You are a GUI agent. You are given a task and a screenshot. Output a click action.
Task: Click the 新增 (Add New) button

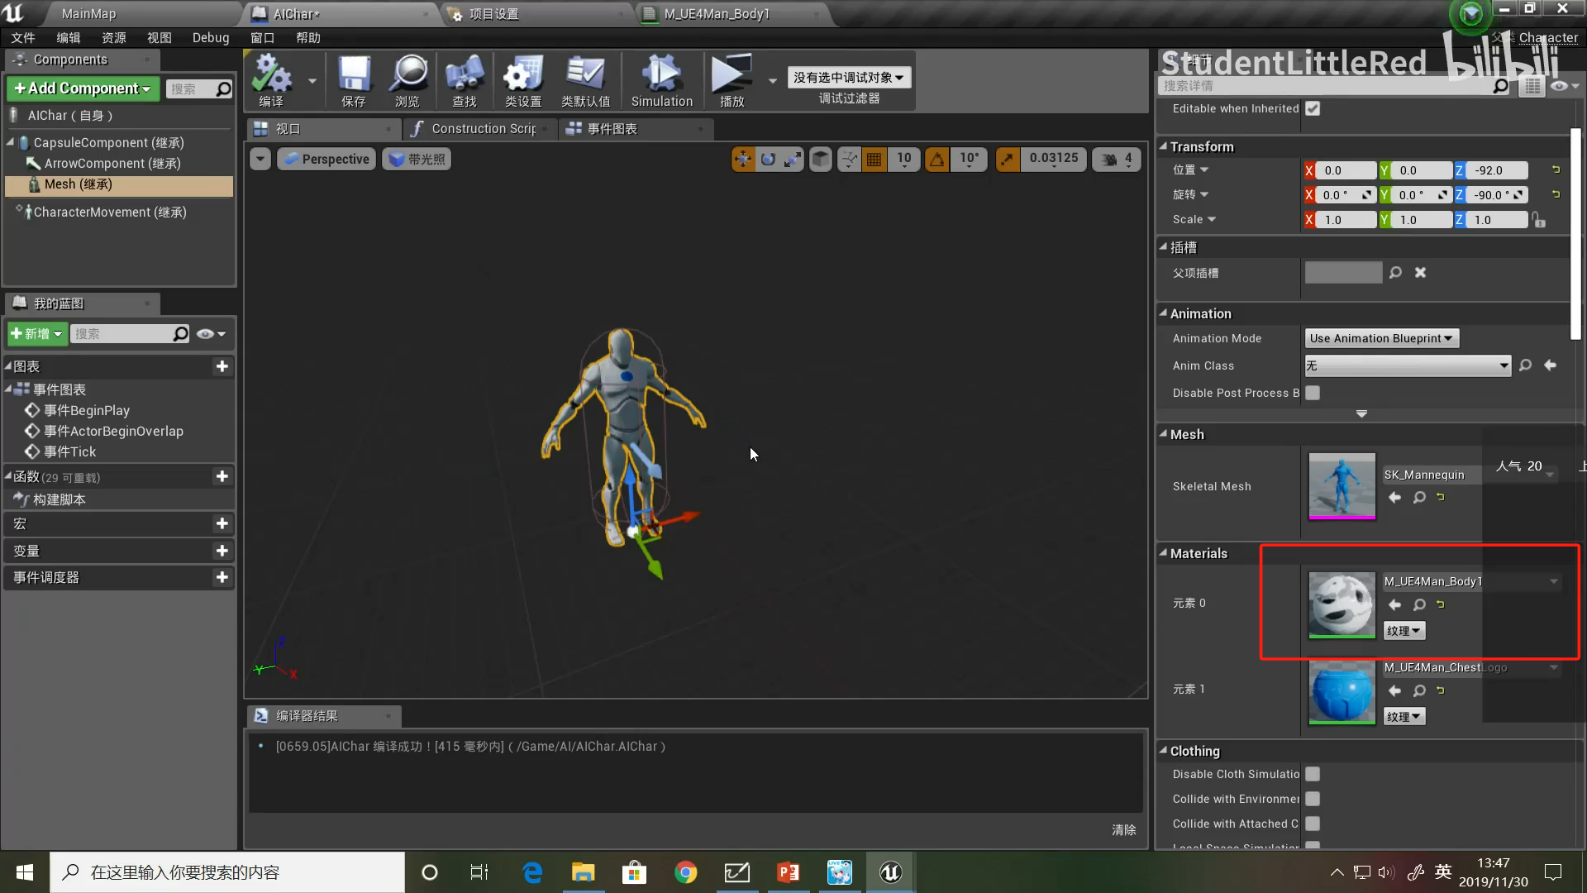tap(37, 333)
